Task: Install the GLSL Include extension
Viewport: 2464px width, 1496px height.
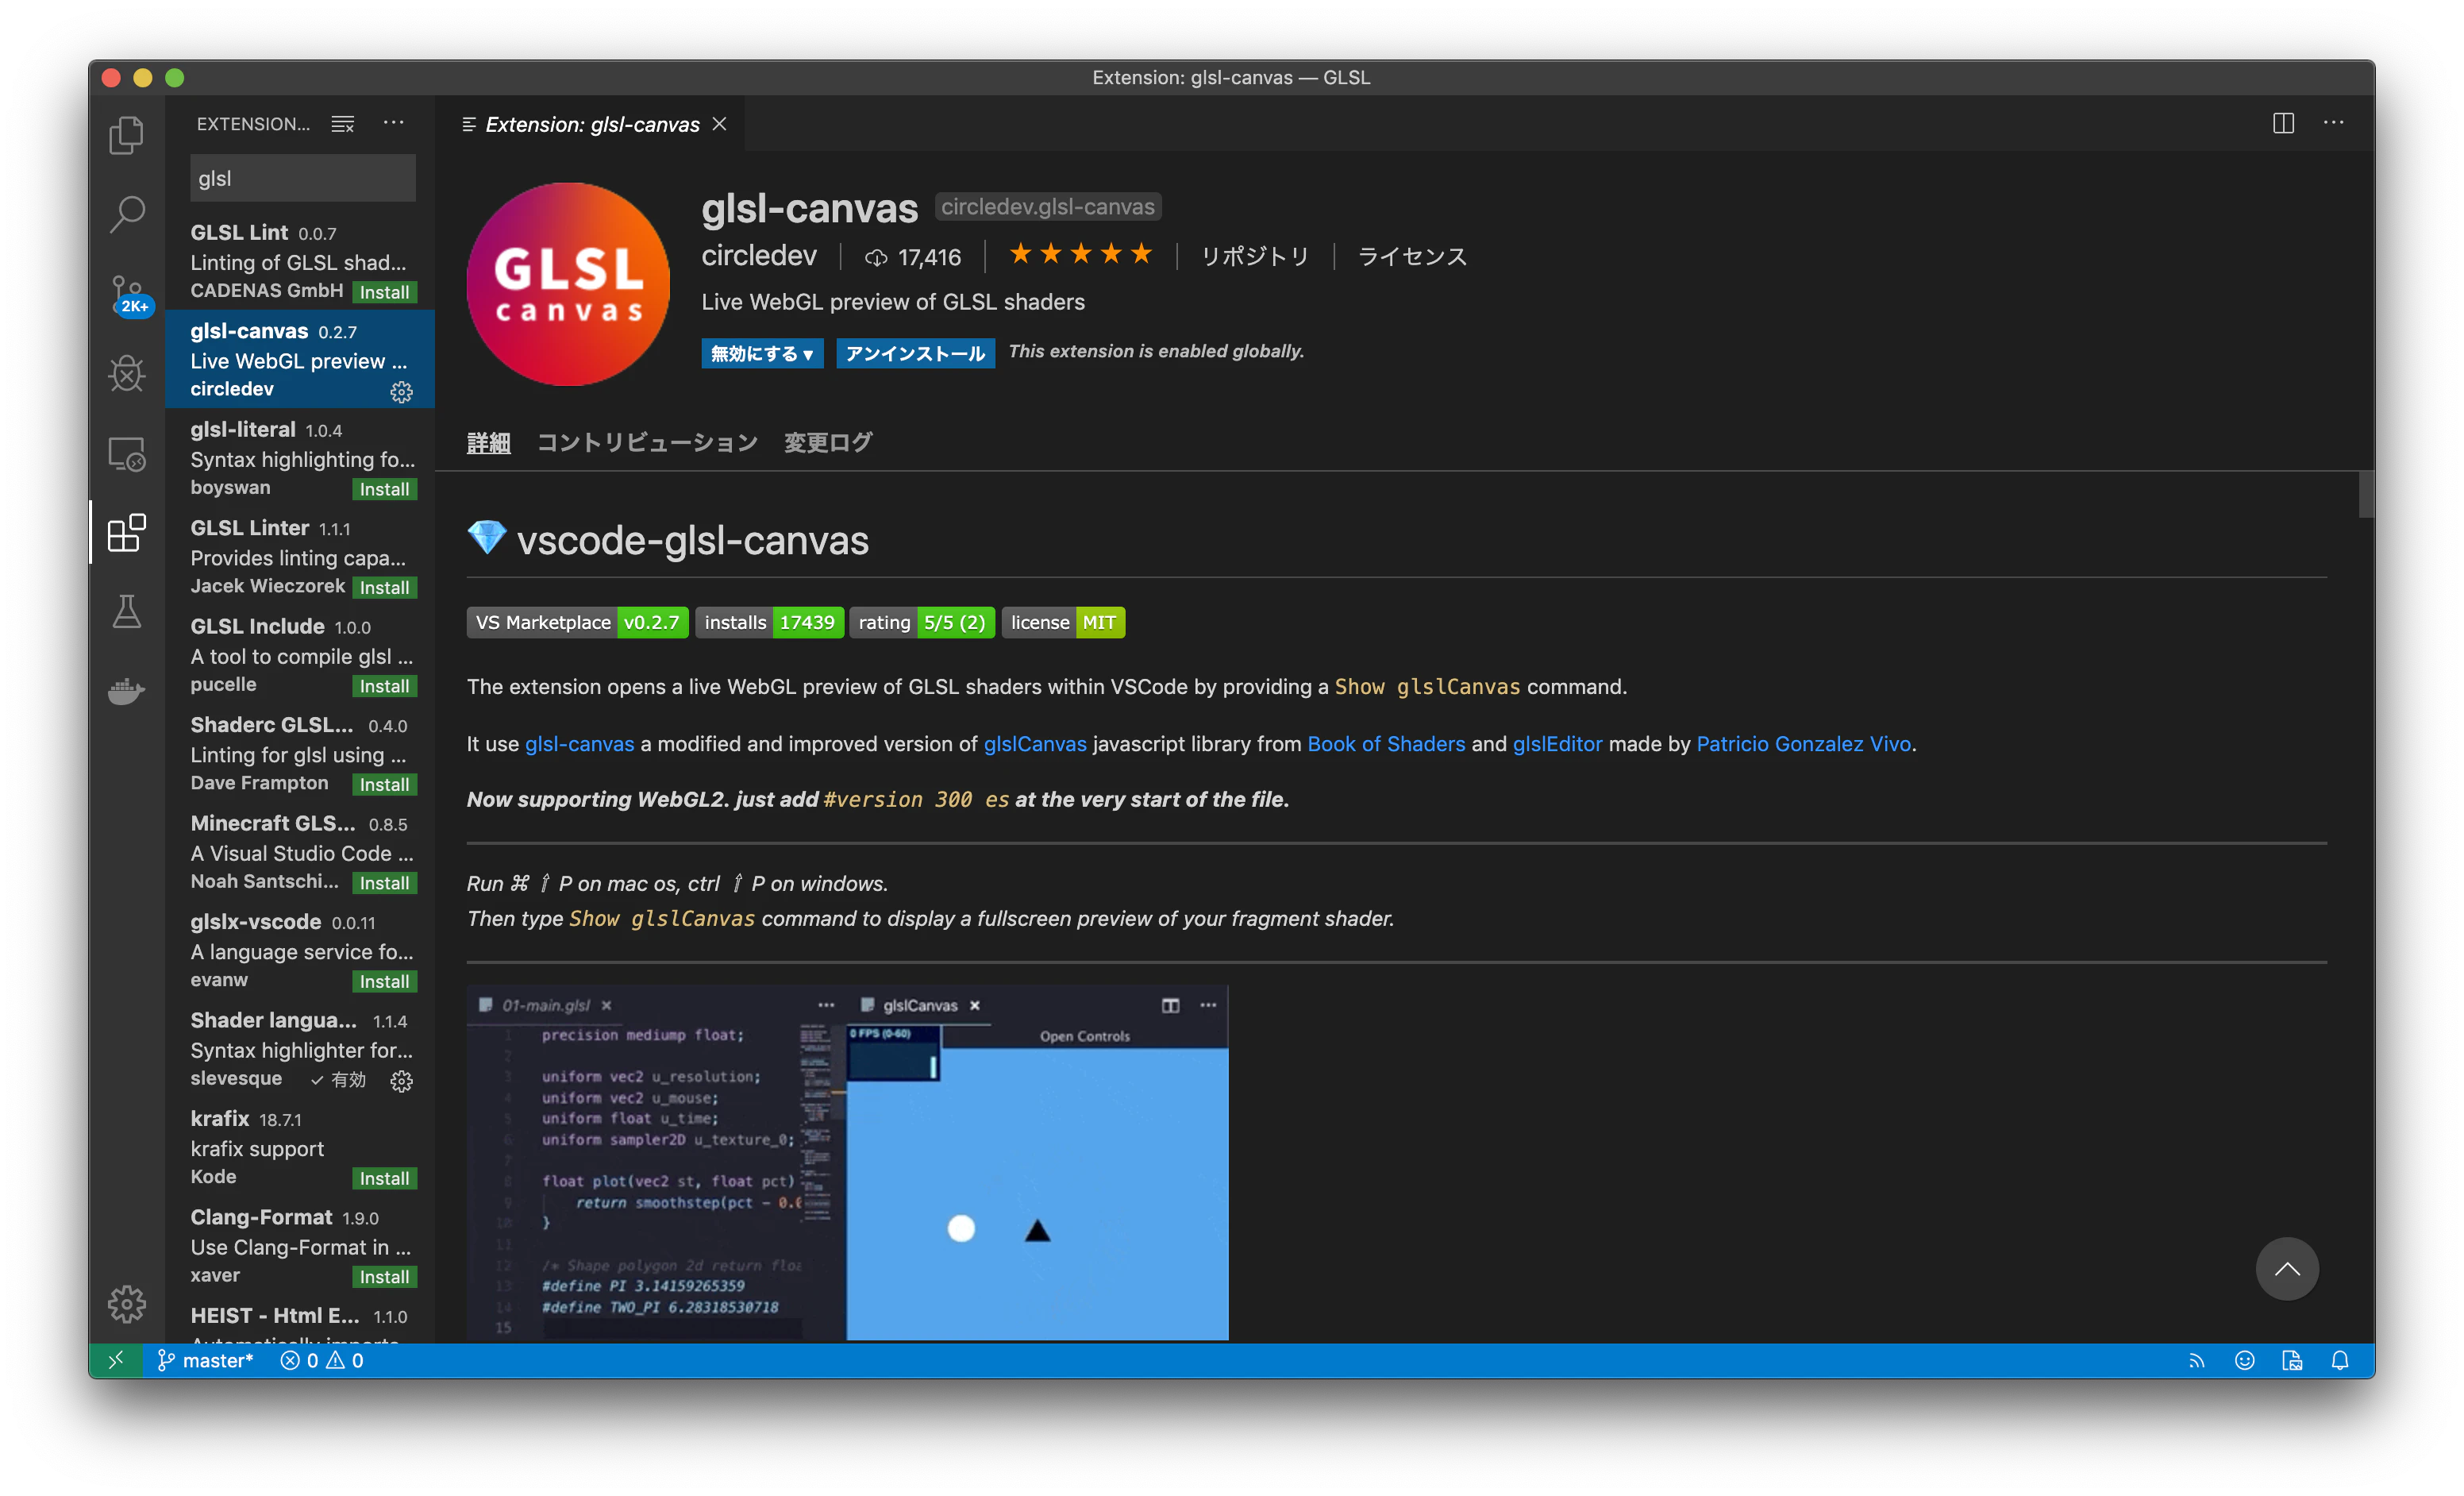Action: (x=384, y=686)
